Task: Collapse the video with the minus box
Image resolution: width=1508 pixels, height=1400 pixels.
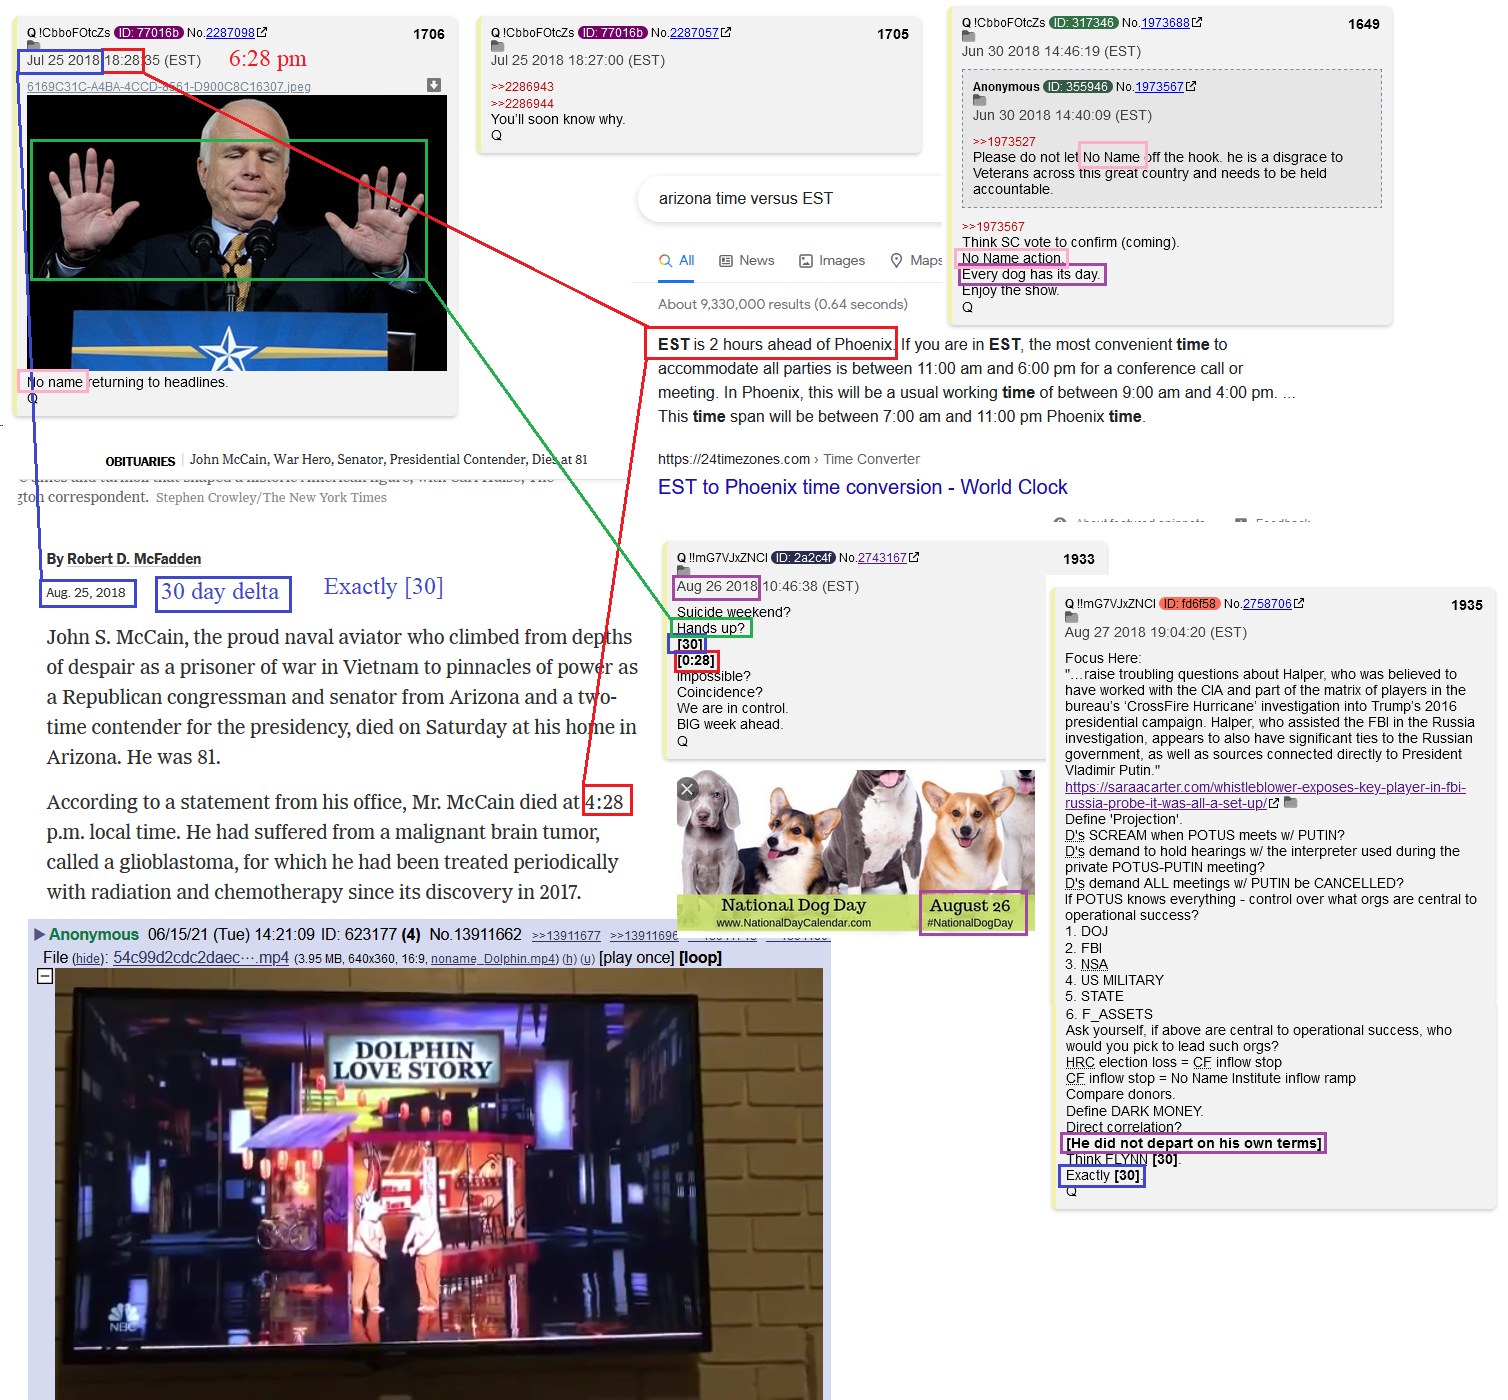Action: click(45, 976)
